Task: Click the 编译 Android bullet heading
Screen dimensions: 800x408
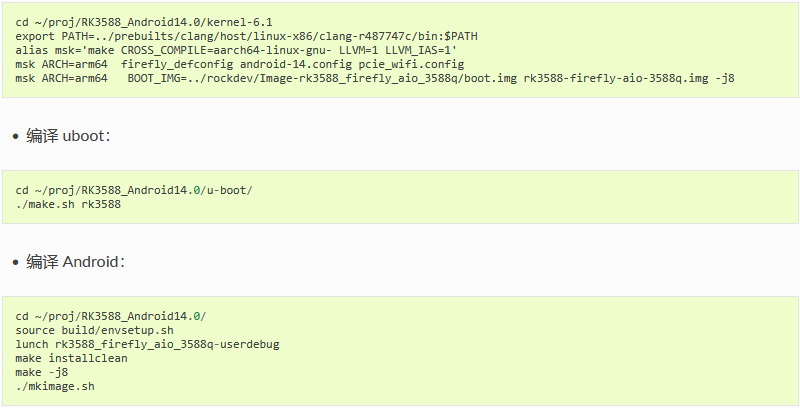Action: [x=76, y=262]
